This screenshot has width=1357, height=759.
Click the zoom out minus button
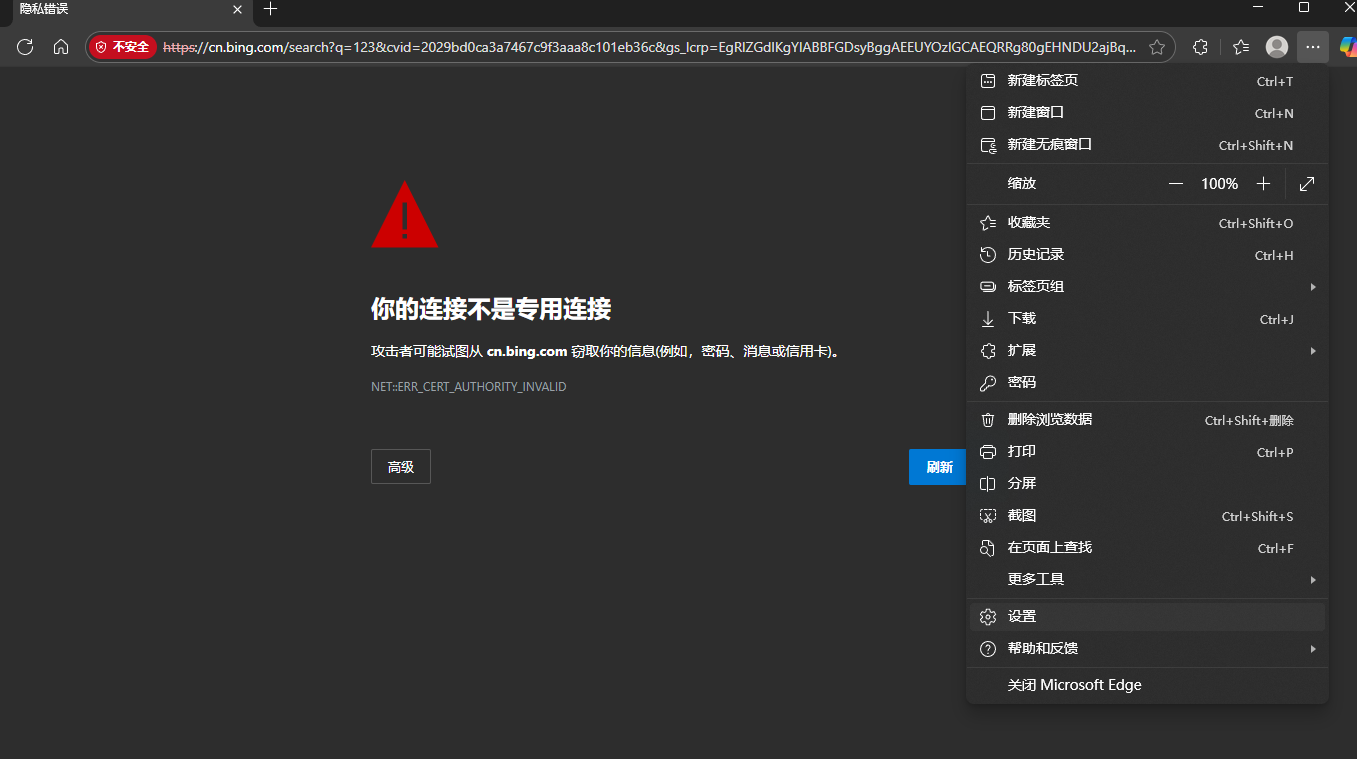coord(1176,184)
